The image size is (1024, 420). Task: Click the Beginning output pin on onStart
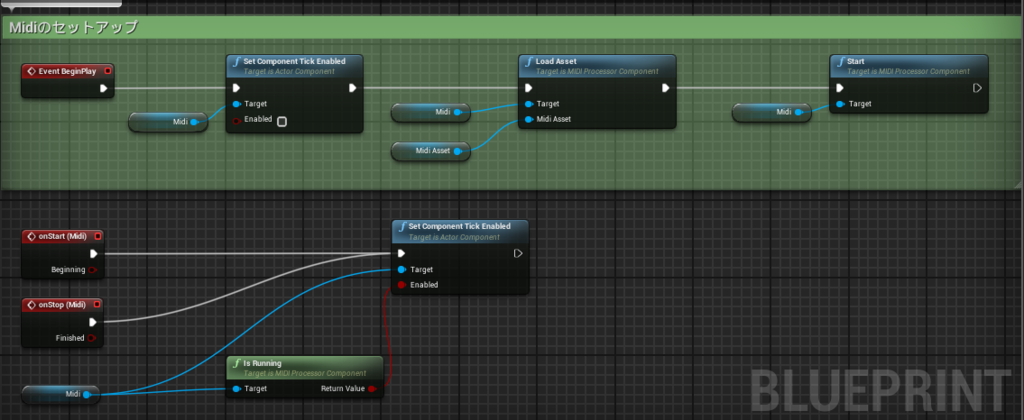pyautogui.click(x=92, y=270)
